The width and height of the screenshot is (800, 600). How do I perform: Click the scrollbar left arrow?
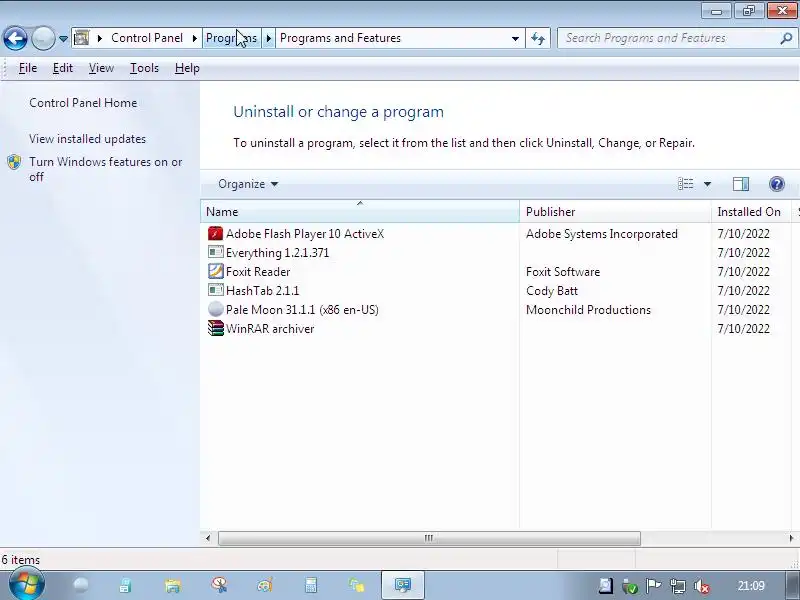(x=208, y=538)
